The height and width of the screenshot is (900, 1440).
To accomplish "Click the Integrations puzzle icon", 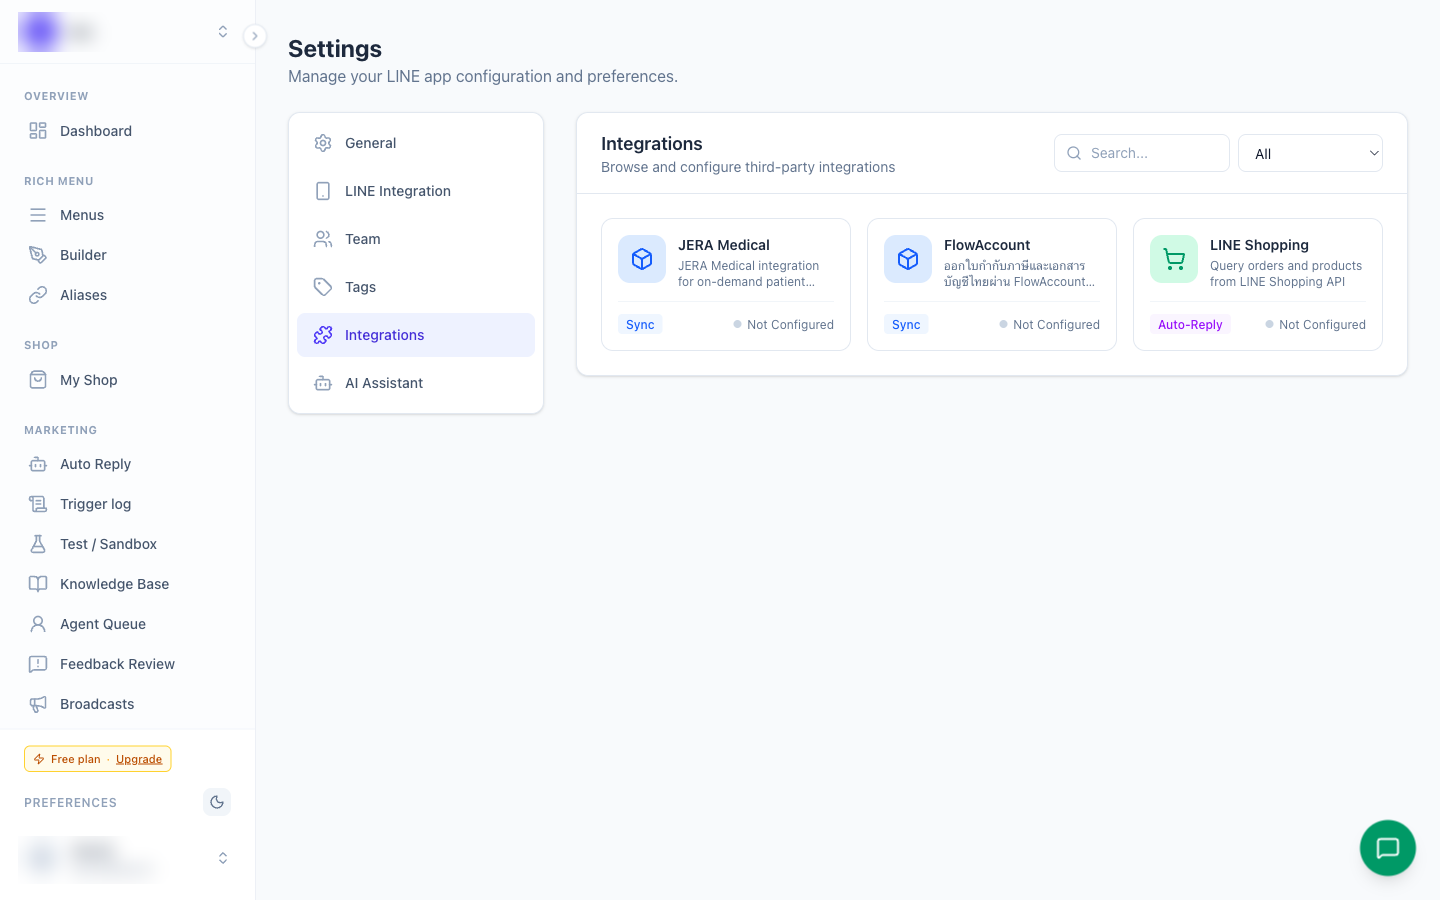I will pyautogui.click(x=323, y=335).
